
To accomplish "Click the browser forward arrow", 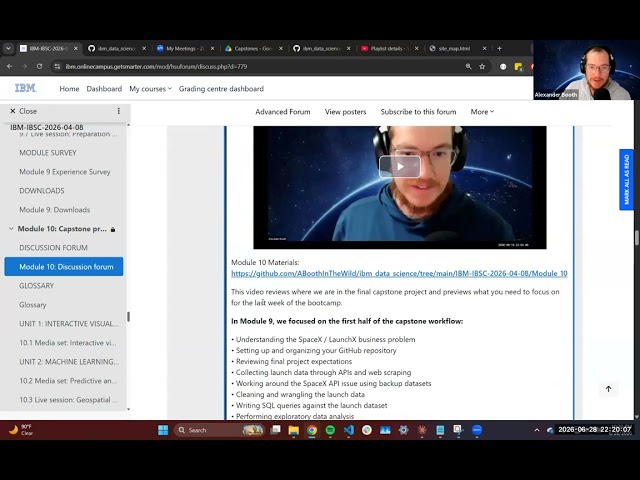I will click(24, 66).
